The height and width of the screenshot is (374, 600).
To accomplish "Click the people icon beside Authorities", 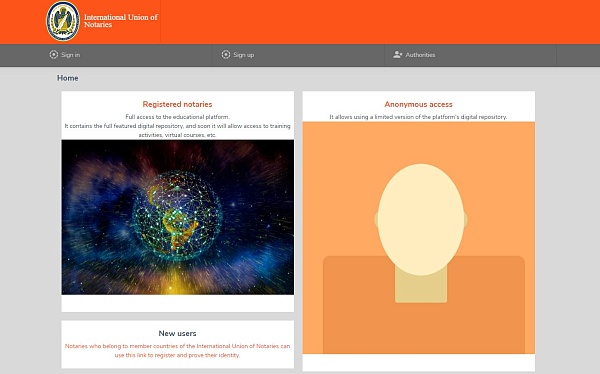I will pos(398,55).
